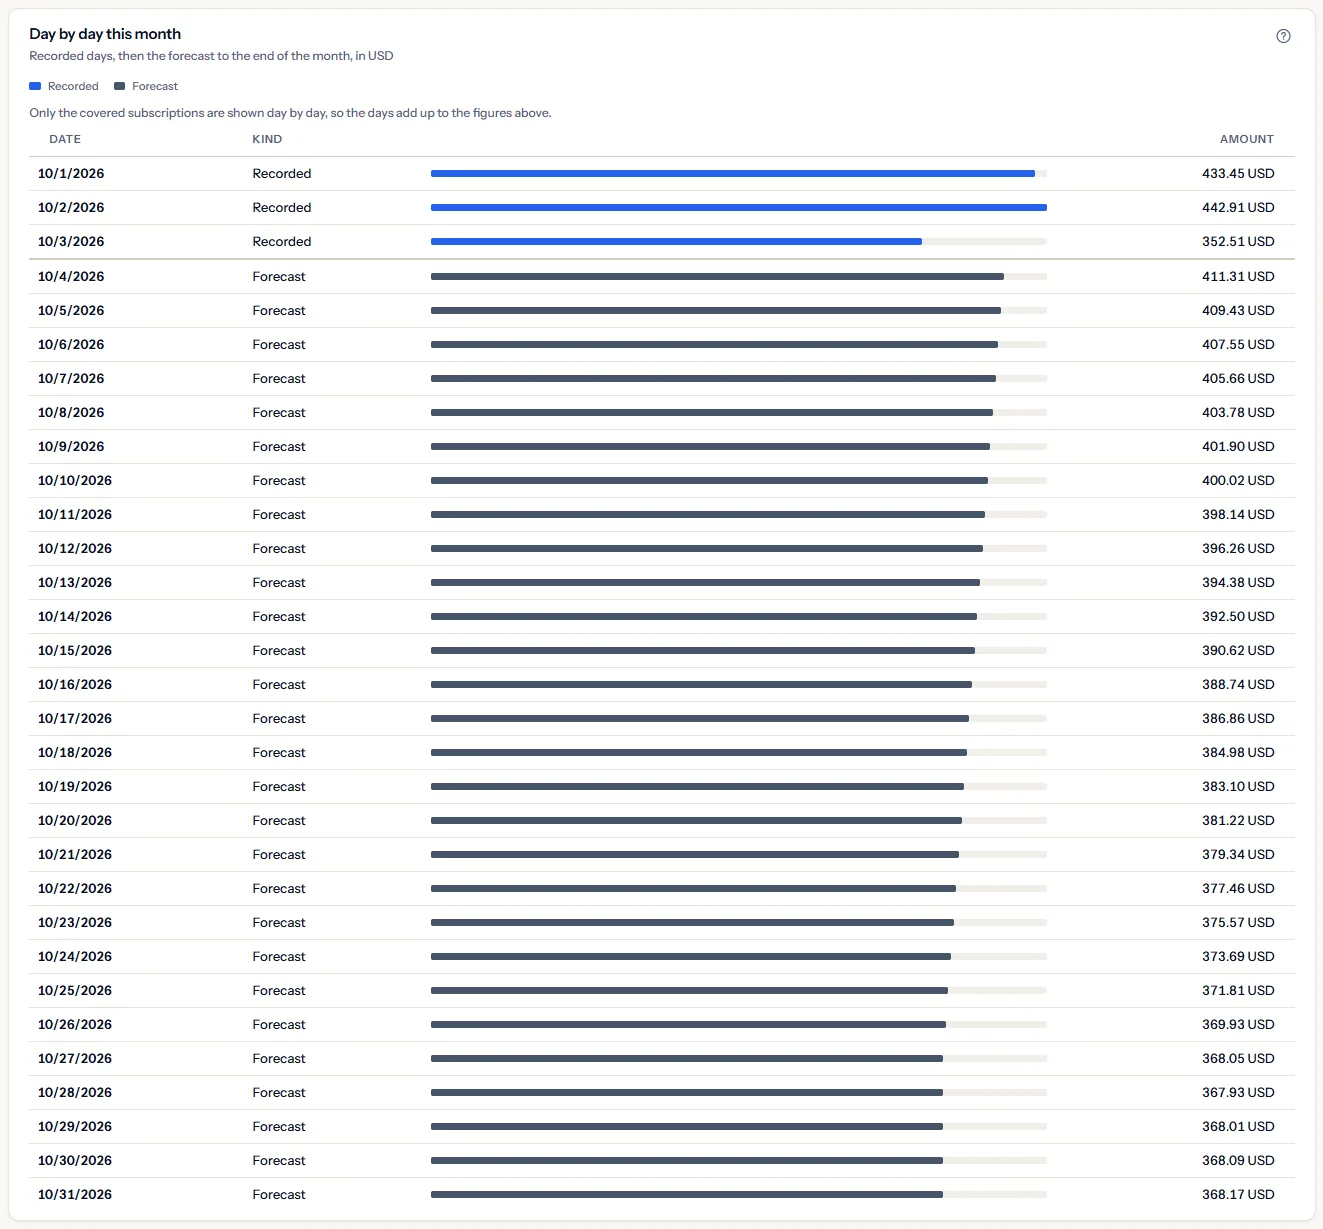The image size is (1323, 1229).
Task: Click the 377.46 USD amount
Action: coord(1238,888)
